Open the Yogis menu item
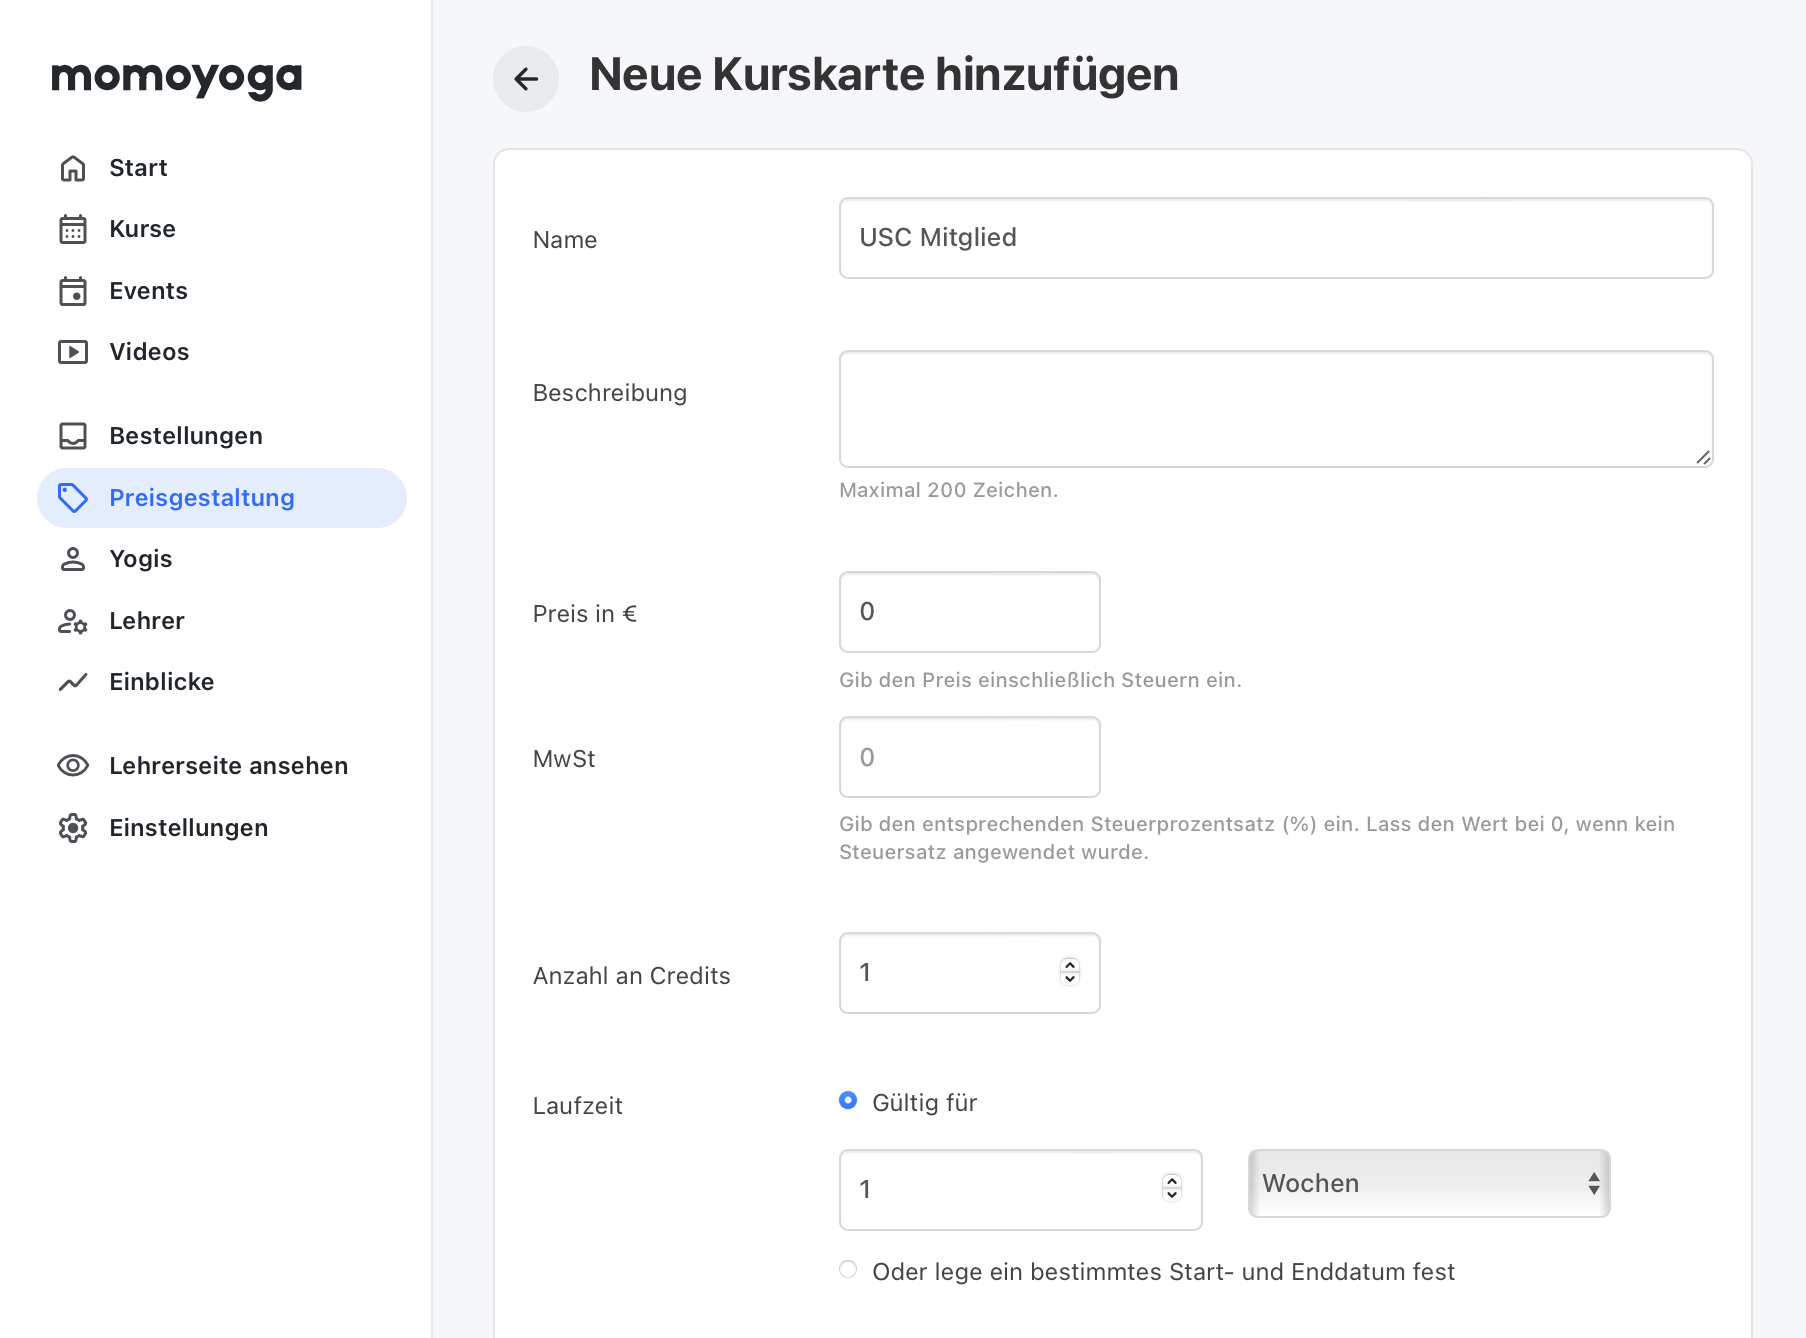1806x1338 pixels. (222, 559)
